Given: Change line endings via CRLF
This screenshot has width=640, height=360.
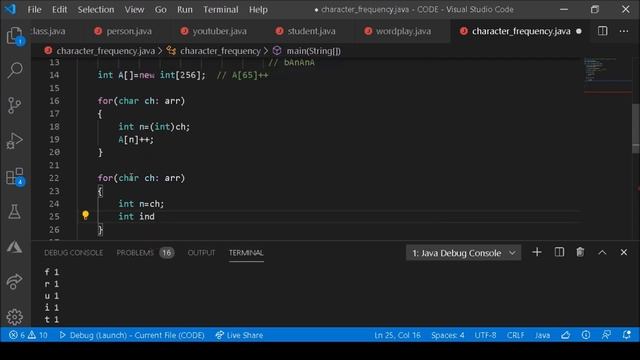Looking at the screenshot, I should pos(516,335).
